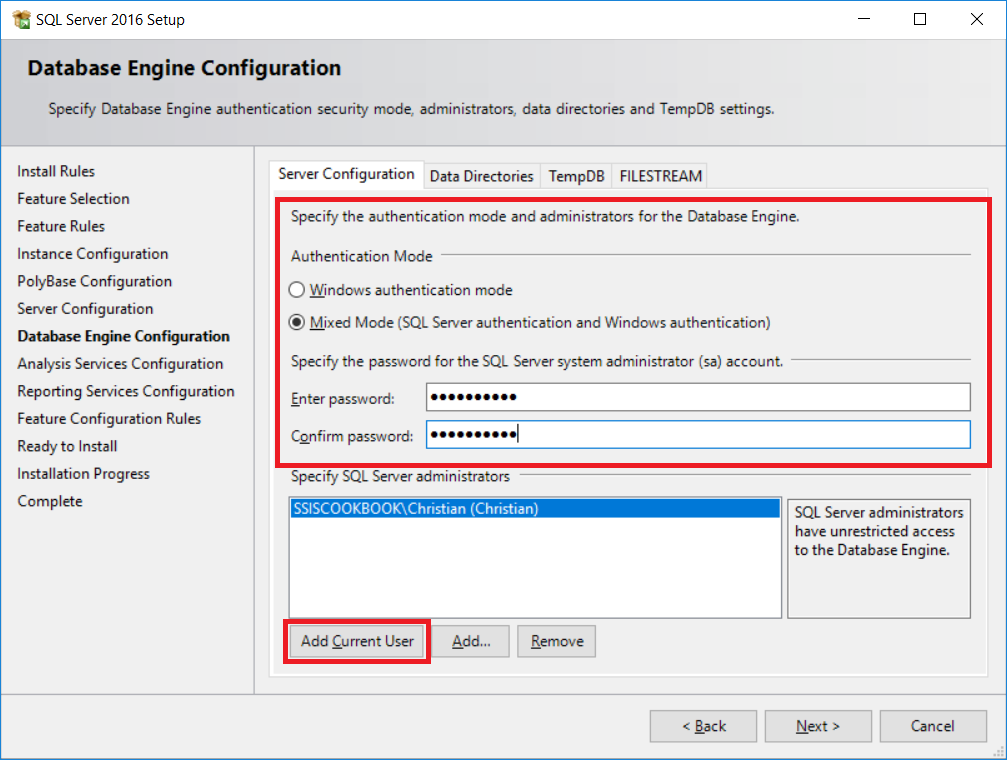Minimize the setup window
1007x760 pixels.
864,19
